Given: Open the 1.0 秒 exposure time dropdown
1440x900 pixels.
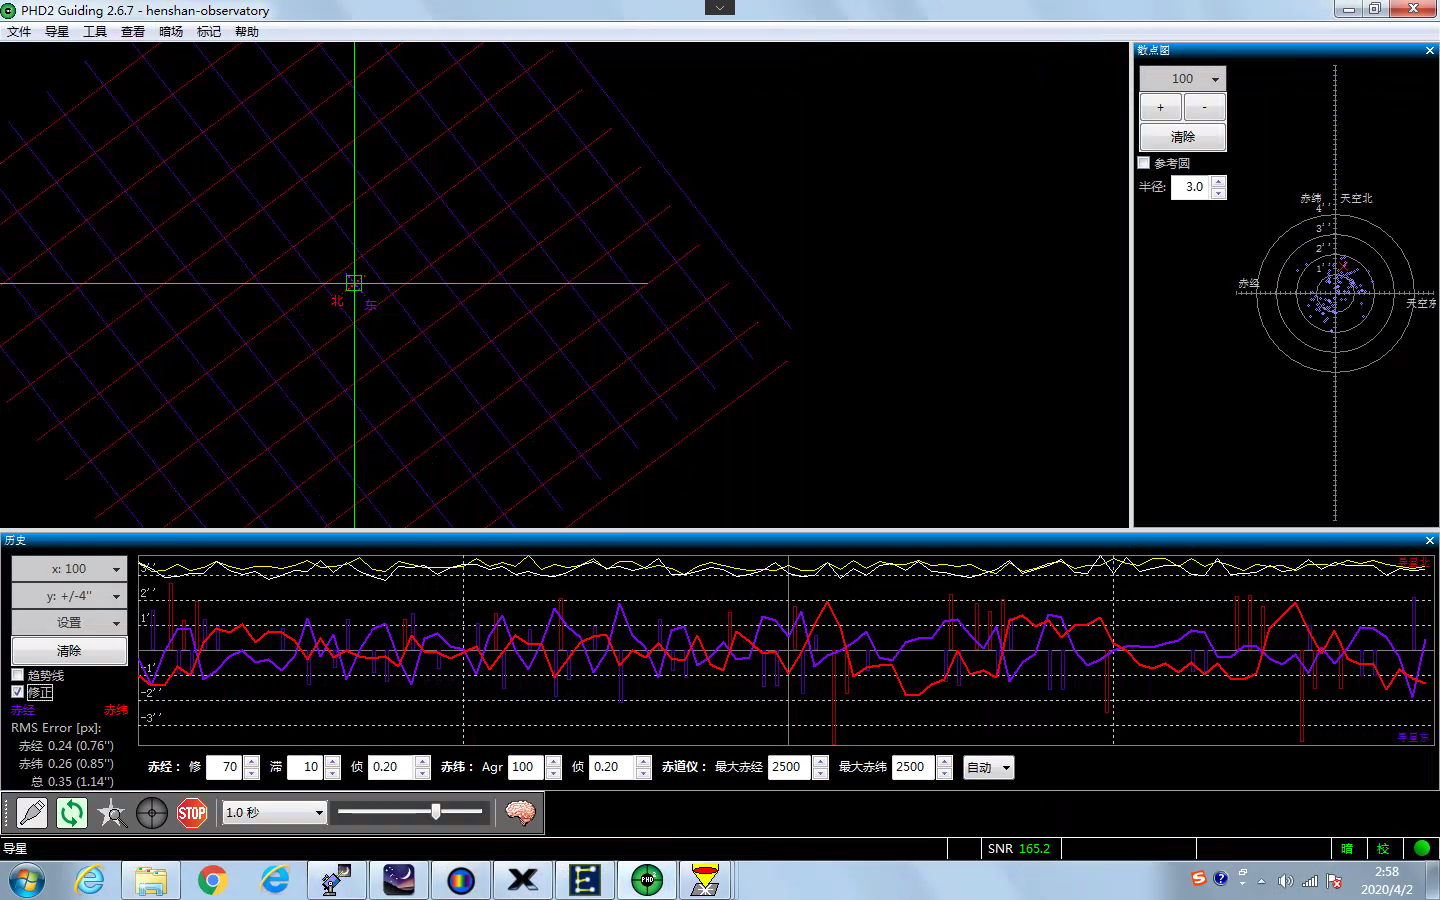Looking at the screenshot, I should (x=275, y=813).
